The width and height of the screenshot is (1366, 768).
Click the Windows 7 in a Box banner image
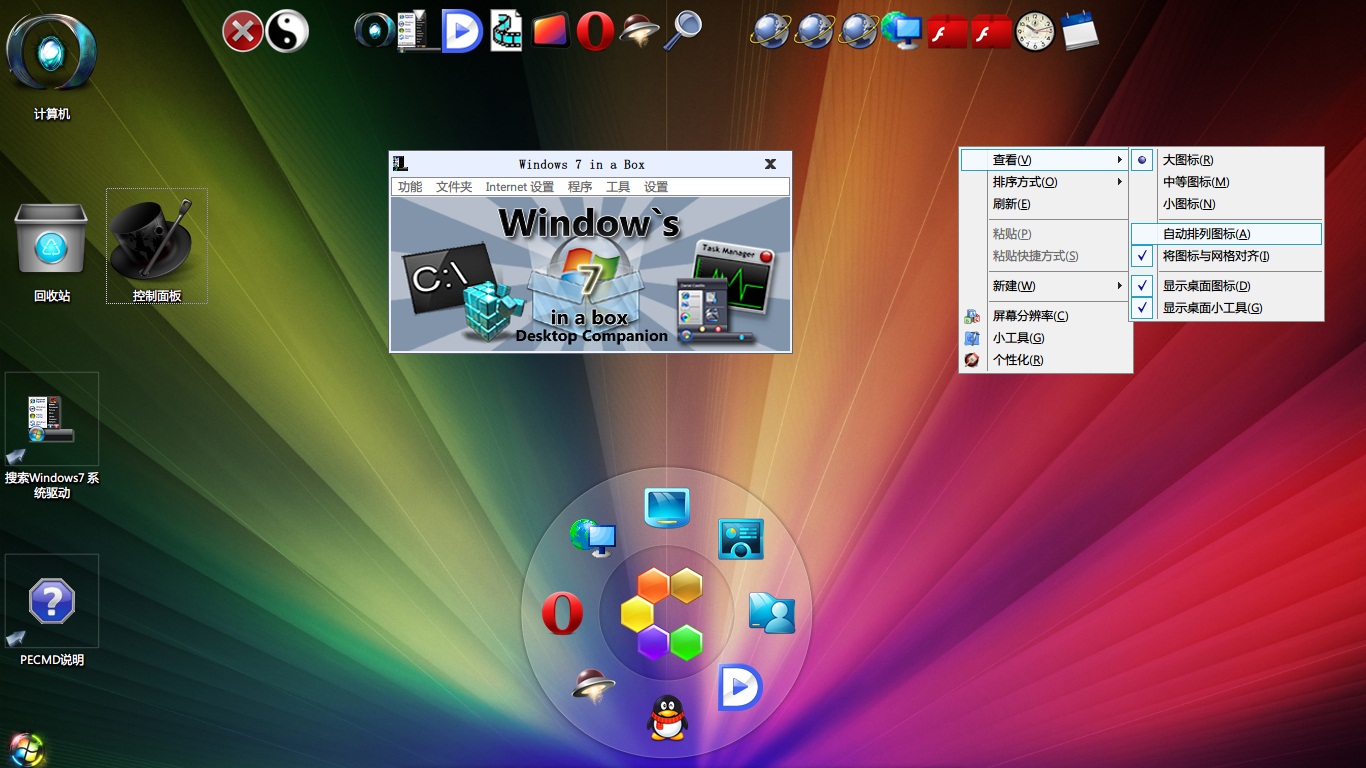point(590,274)
